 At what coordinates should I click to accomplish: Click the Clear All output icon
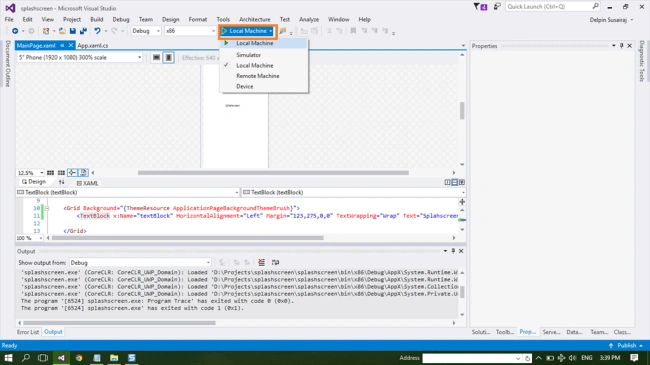tap(261, 262)
